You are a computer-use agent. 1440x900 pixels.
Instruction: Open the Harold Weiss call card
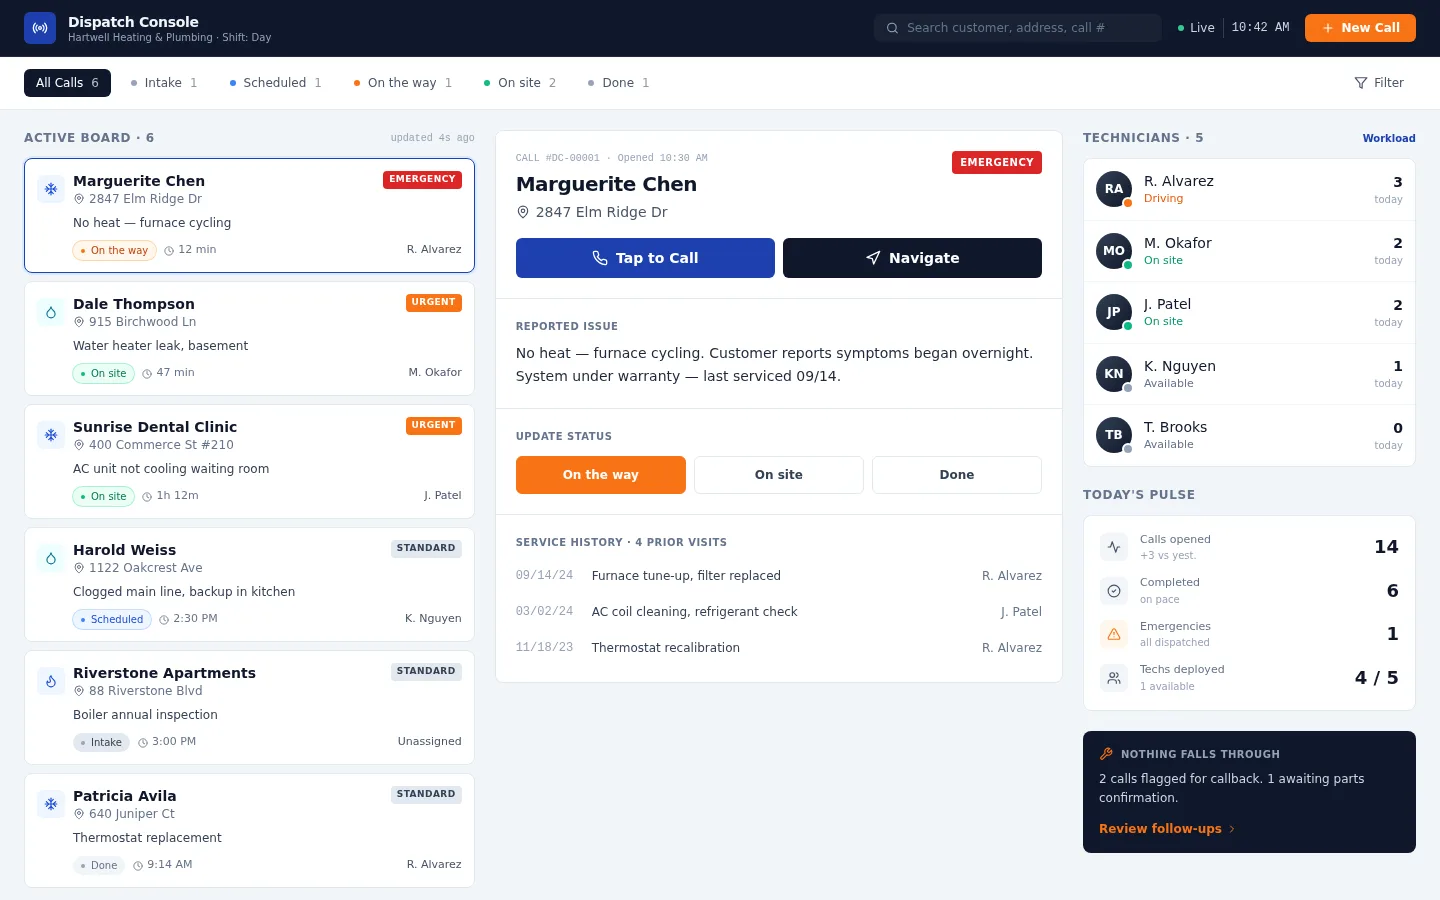(249, 585)
